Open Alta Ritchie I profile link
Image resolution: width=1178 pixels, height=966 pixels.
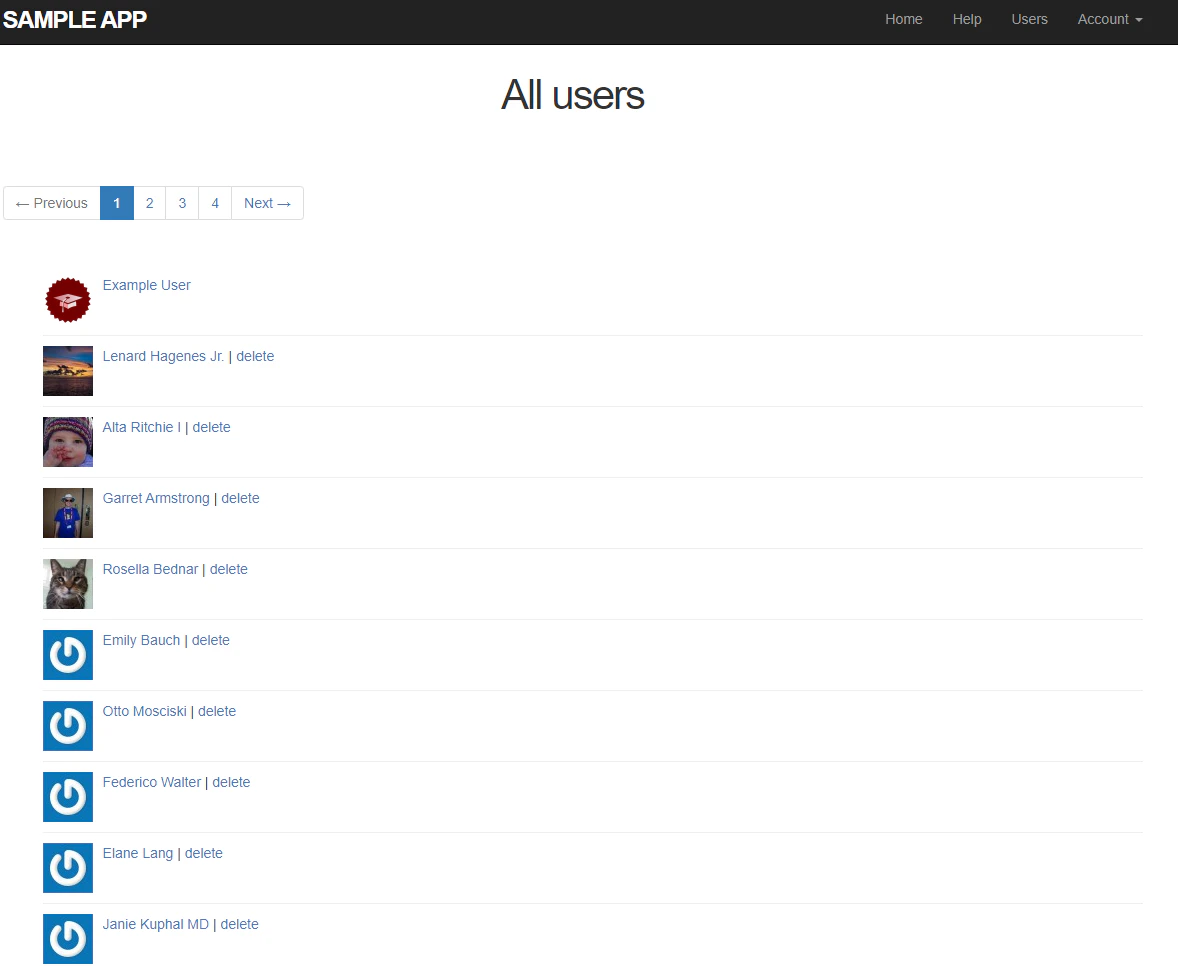(x=141, y=427)
